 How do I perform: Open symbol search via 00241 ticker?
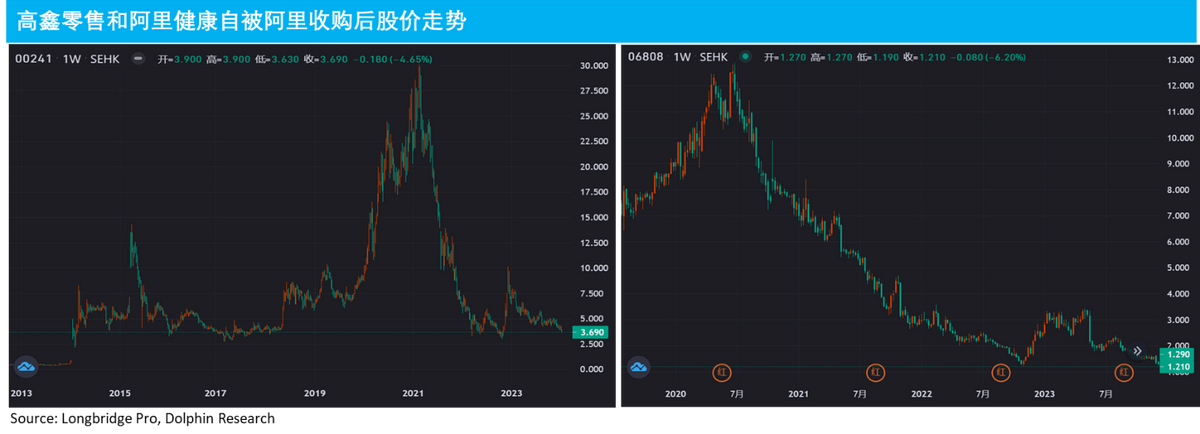pyautogui.click(x=32, y=59)
